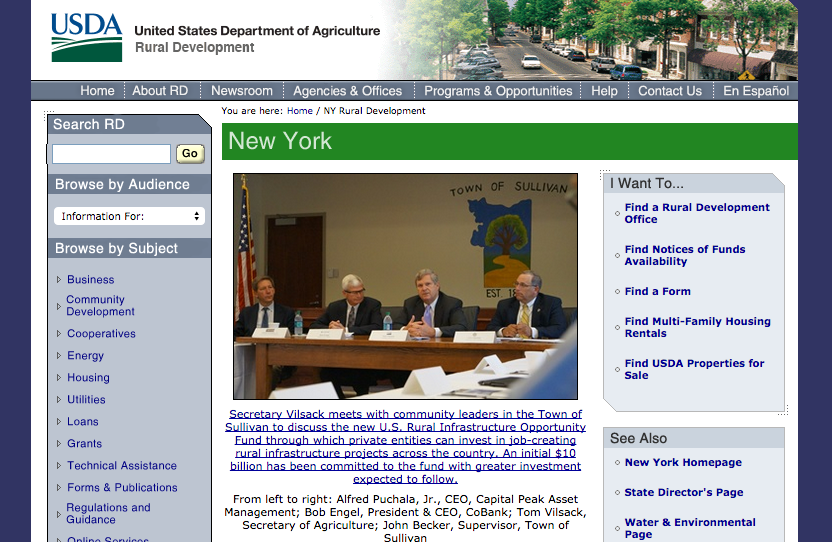Open the Technical Assistance link
Image resolution: width=832 pixels, height=542 pixels.
[x=122, y=466]
